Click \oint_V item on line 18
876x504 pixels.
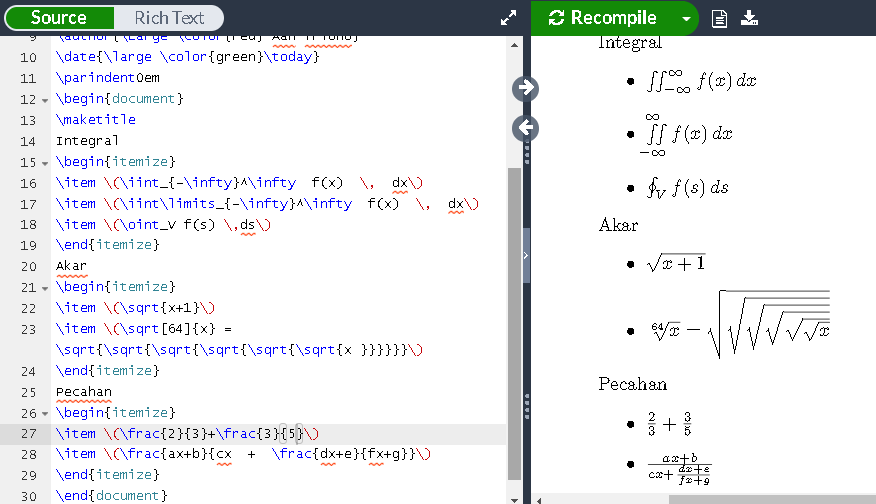click(x=163, y=225)
